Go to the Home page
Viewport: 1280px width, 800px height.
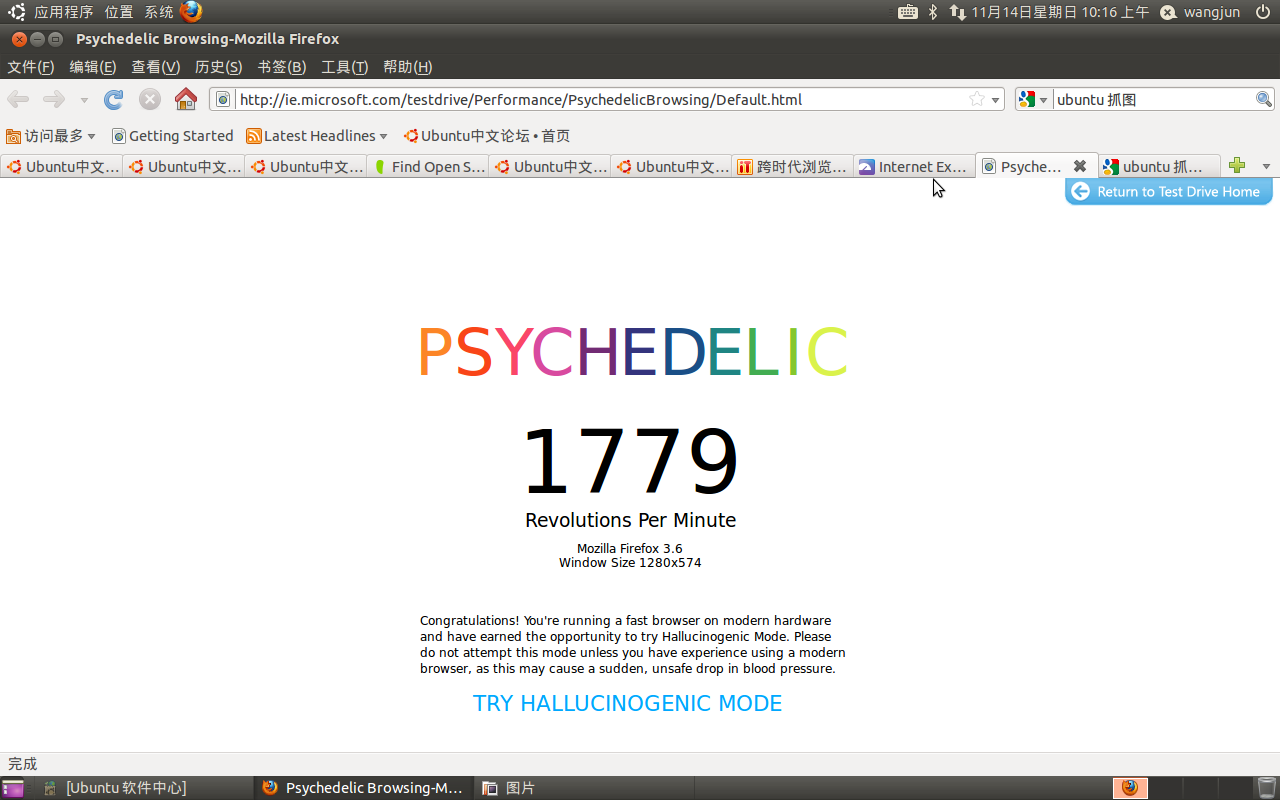click(186, 99)
